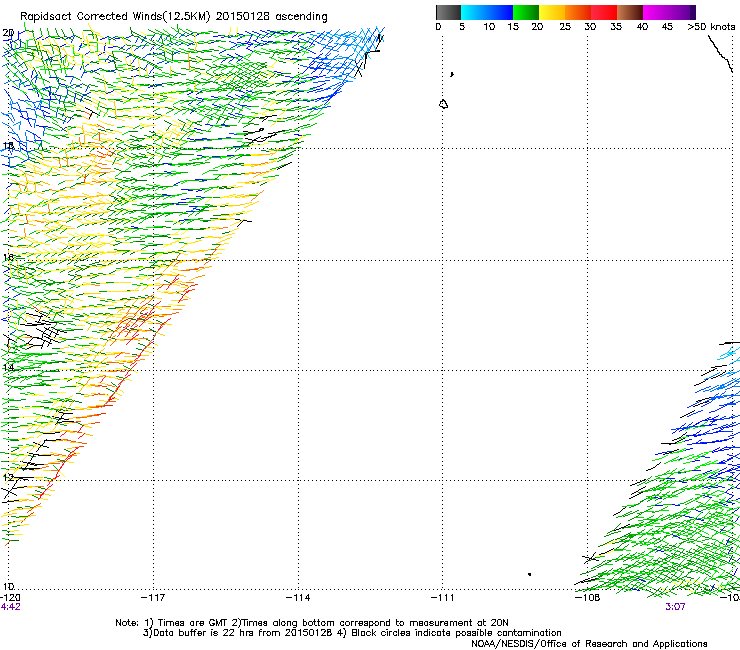Click the '-114' longitude axis label
Screen dimensions: 740x650
(298, 598)
